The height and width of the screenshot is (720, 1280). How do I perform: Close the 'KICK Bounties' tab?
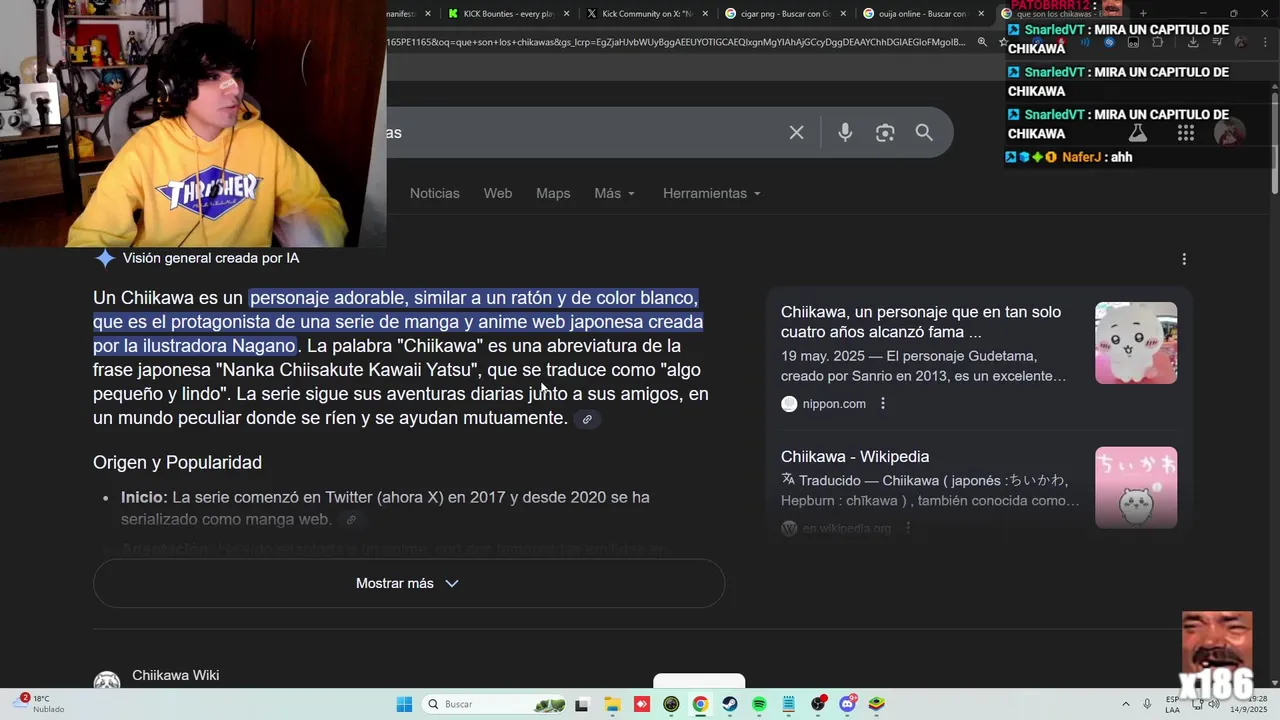(x=567, y=14)
